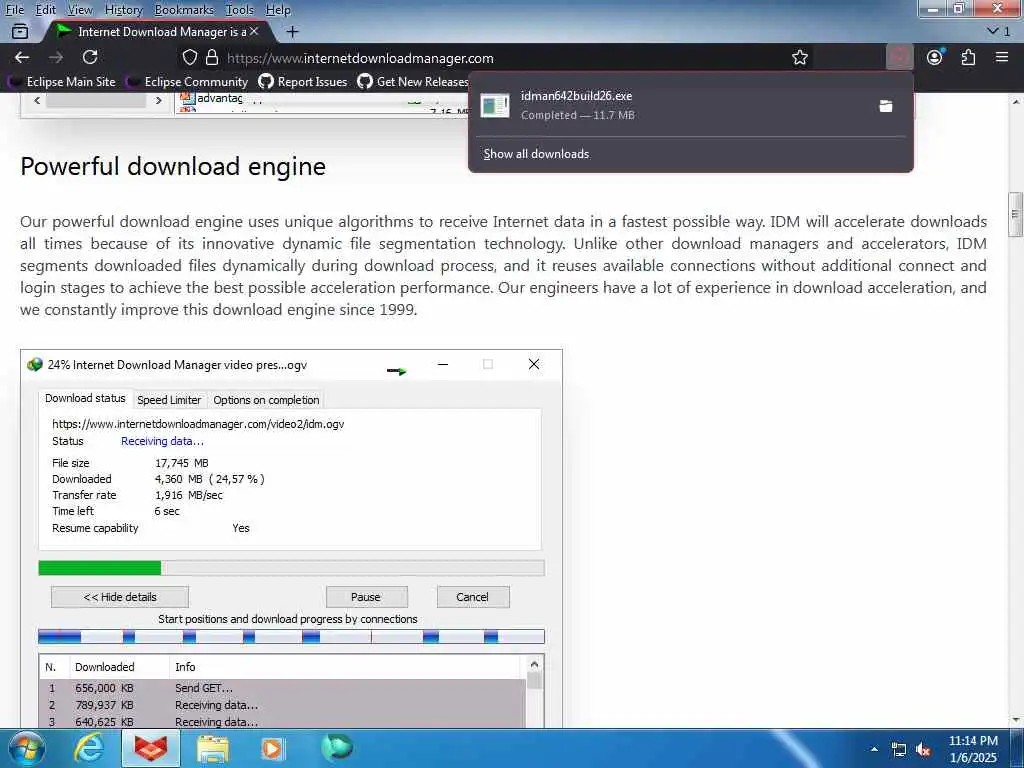Click the tracking protection shield icon
Viewport: 1024px width, 768px height.
click(x=189, y=57)
